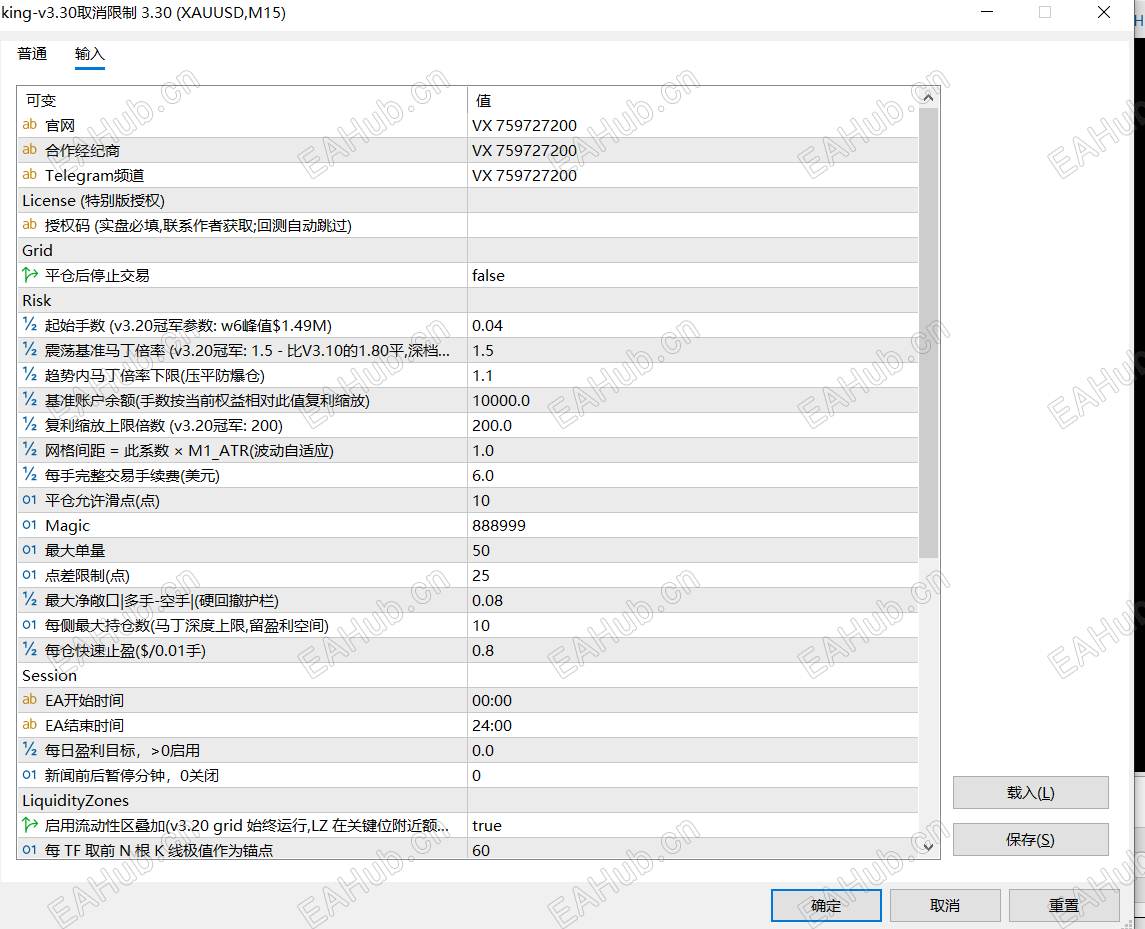Close the king-v3.30 properties dialog
Viewport: 1145px width, 929px height.
click(x=1104, y=12)
